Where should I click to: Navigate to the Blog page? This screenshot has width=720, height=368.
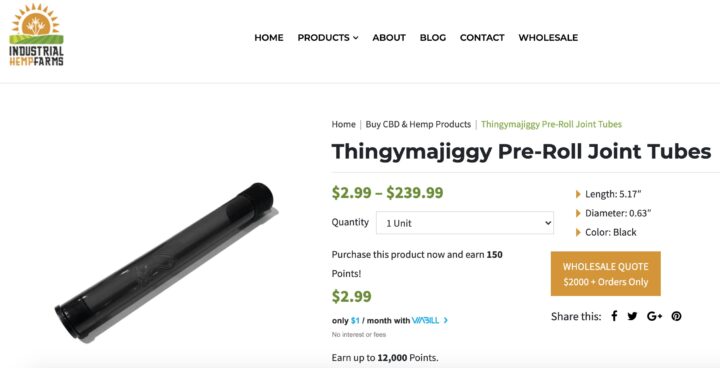[x=433, y=38]
